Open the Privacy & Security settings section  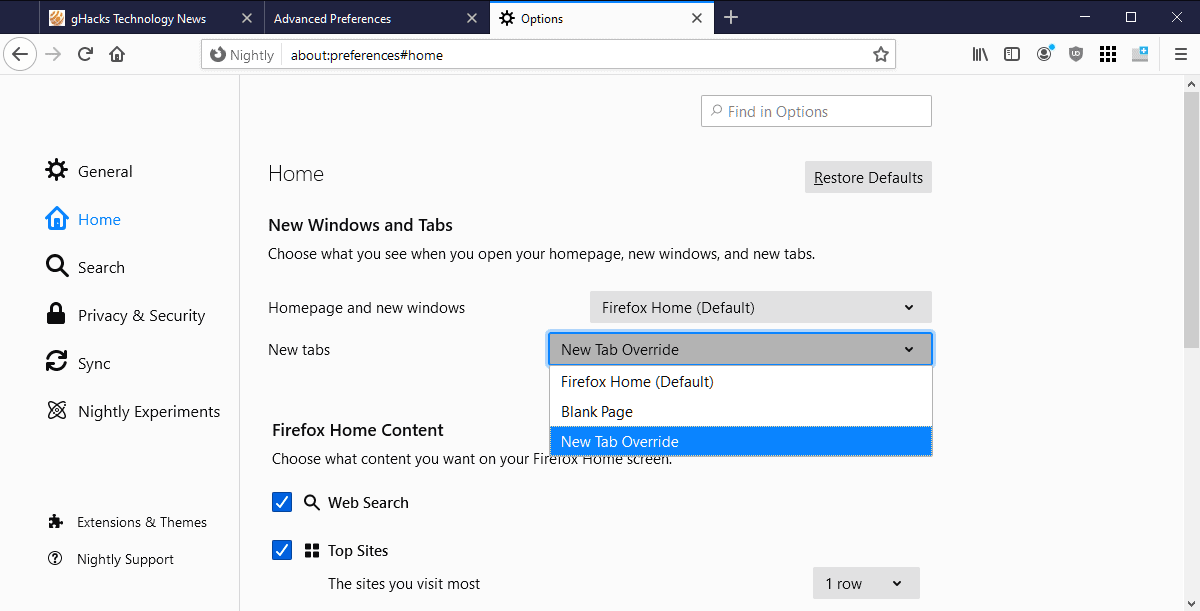click(140, 315)
